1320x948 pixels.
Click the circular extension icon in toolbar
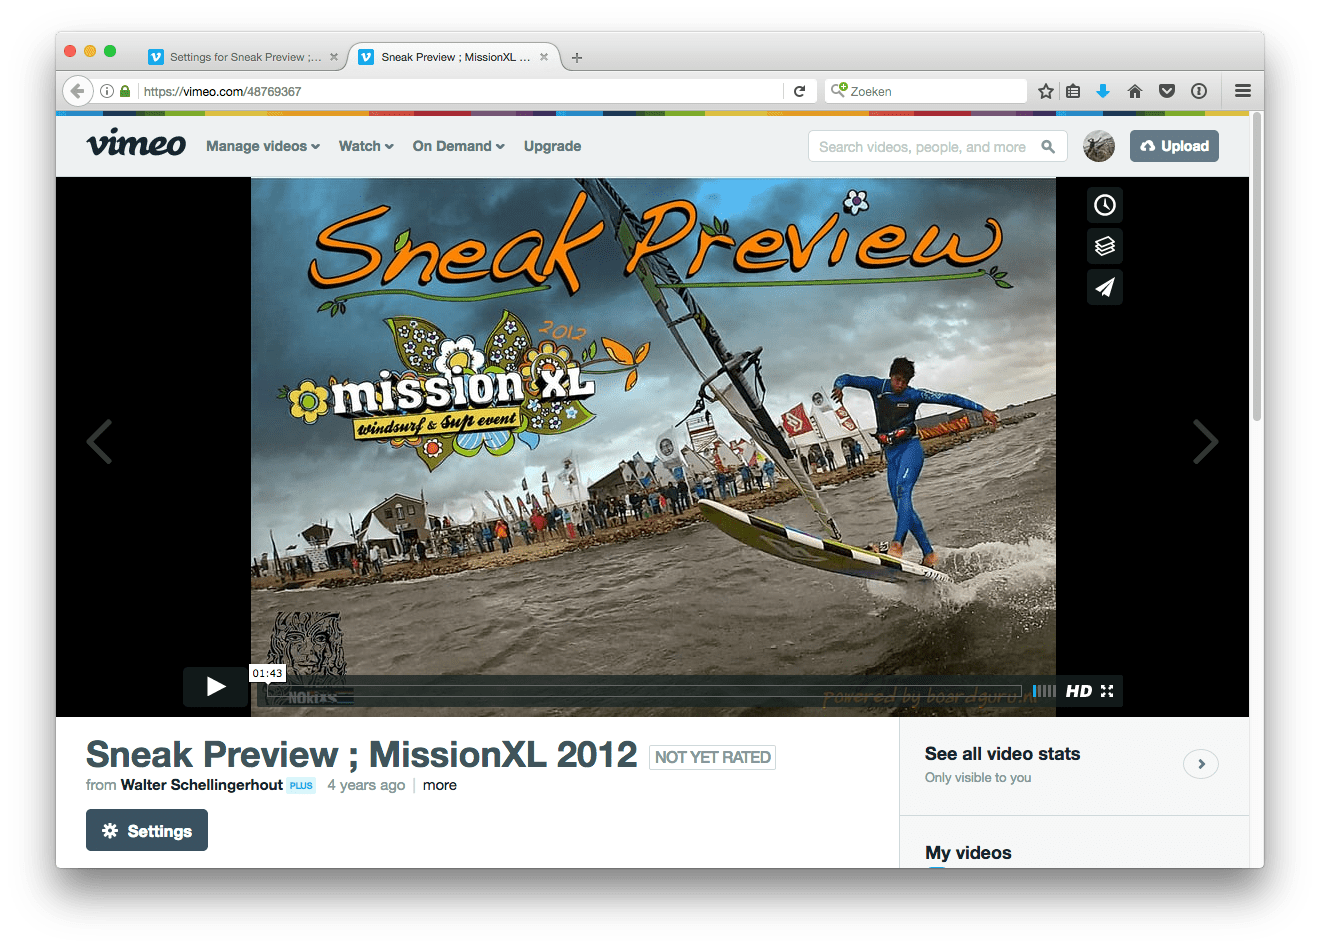1199,91
